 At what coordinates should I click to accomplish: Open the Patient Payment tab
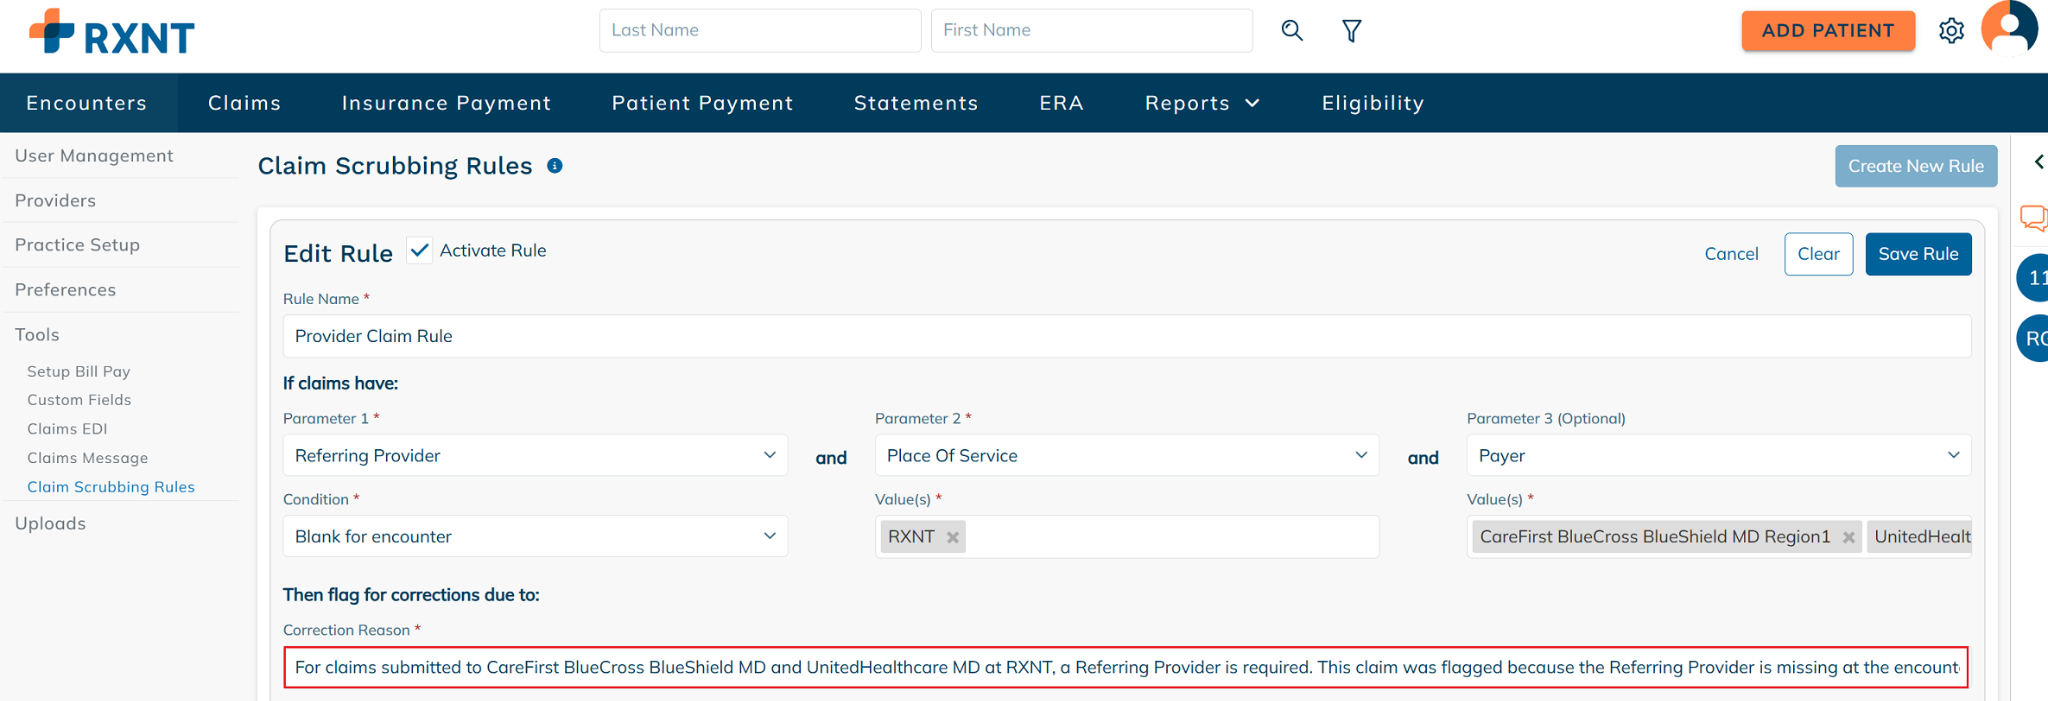(702, 103)
